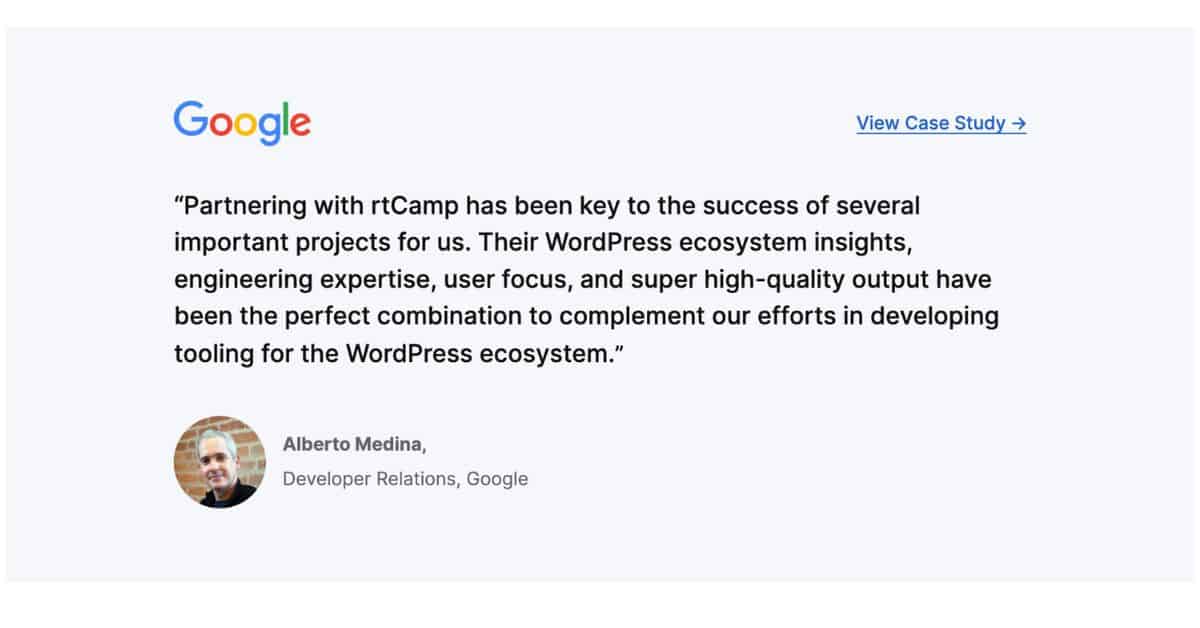Screen dimensions: 1200x628
Task: Click Alberto Medina's profile photo
Action: click(x=220, y=462)
